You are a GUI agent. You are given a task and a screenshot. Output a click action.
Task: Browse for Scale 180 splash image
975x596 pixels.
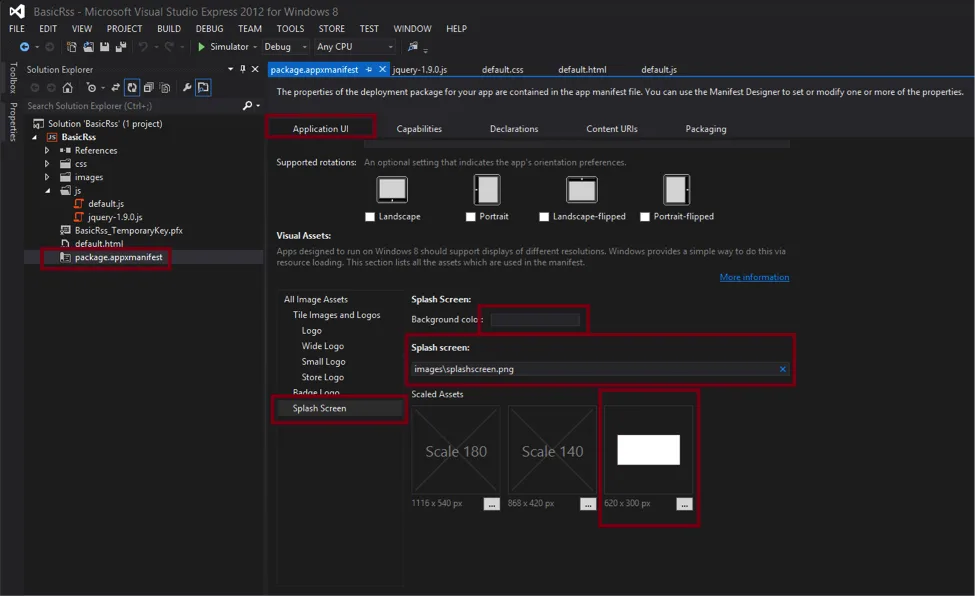tap(491, 504)
